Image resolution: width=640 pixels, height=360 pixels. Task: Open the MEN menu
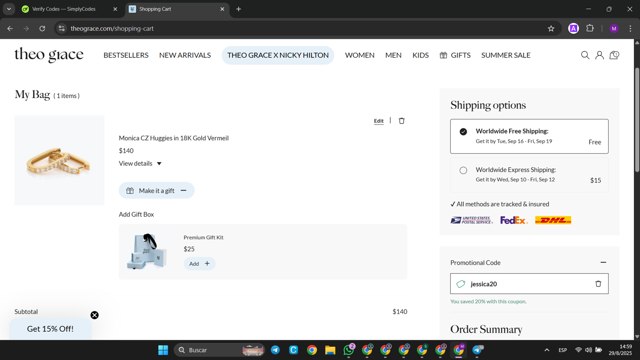coord(393,55)
